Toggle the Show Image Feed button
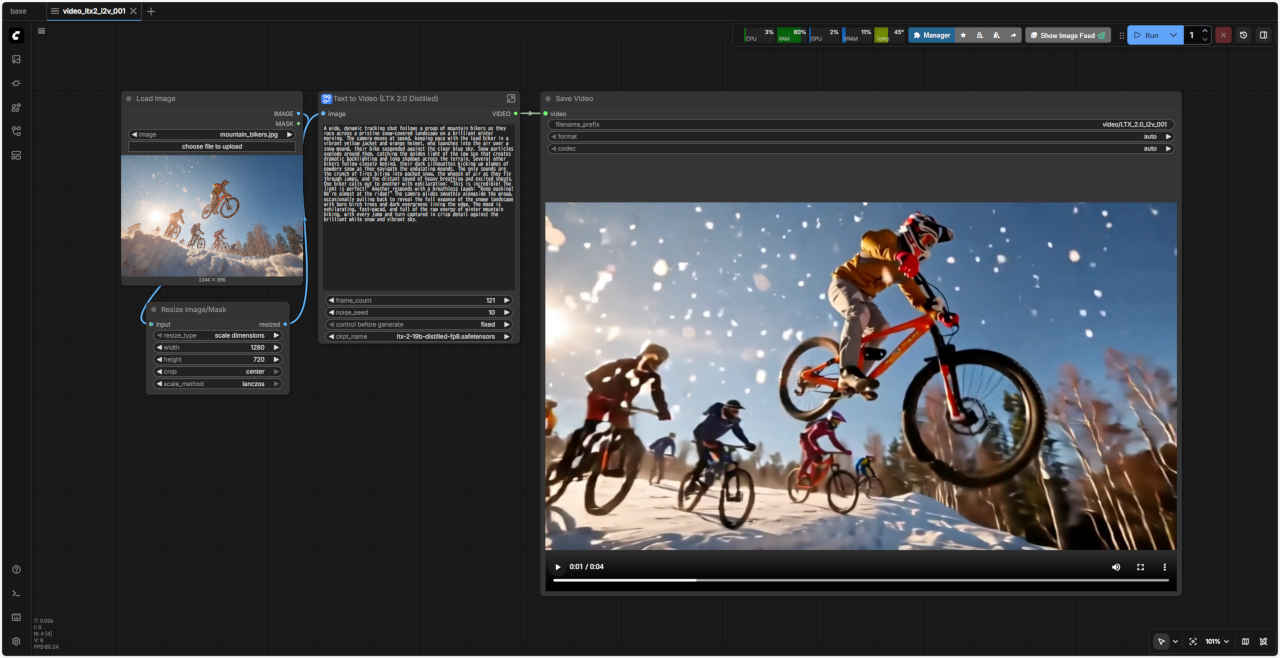This screenshot has width=1280, height=658. [1067, 35]
